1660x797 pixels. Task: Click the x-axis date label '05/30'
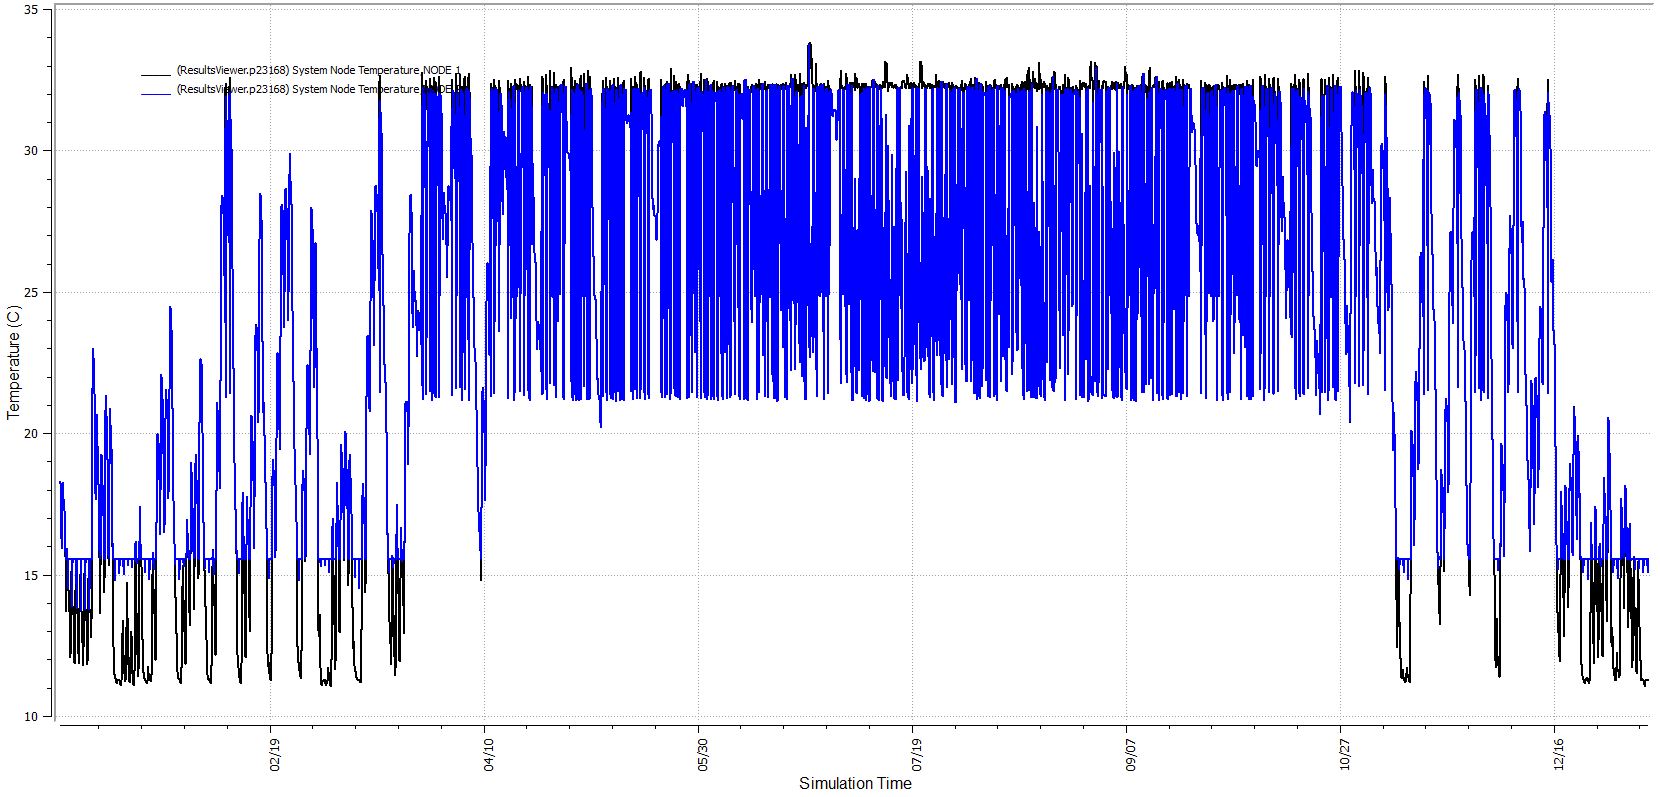click(x=703, y=756)
